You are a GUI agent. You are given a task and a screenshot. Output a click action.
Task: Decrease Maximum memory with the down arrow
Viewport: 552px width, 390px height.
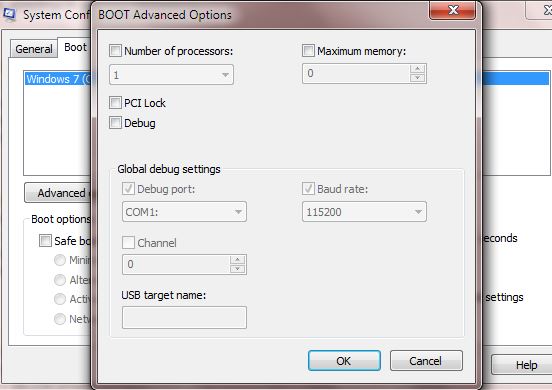coord(418,78)
